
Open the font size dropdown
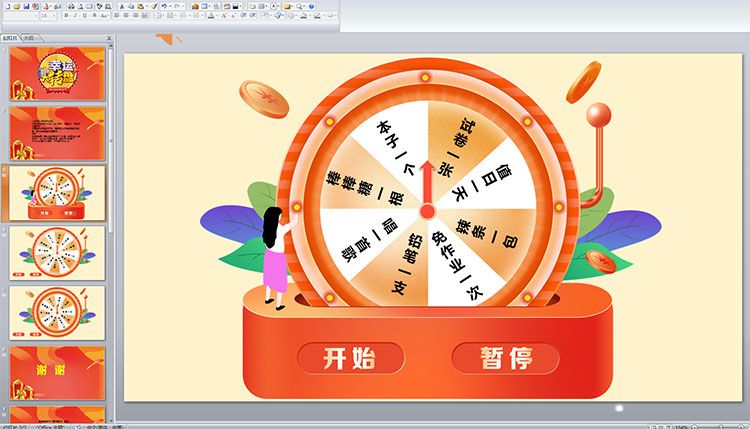54,15
